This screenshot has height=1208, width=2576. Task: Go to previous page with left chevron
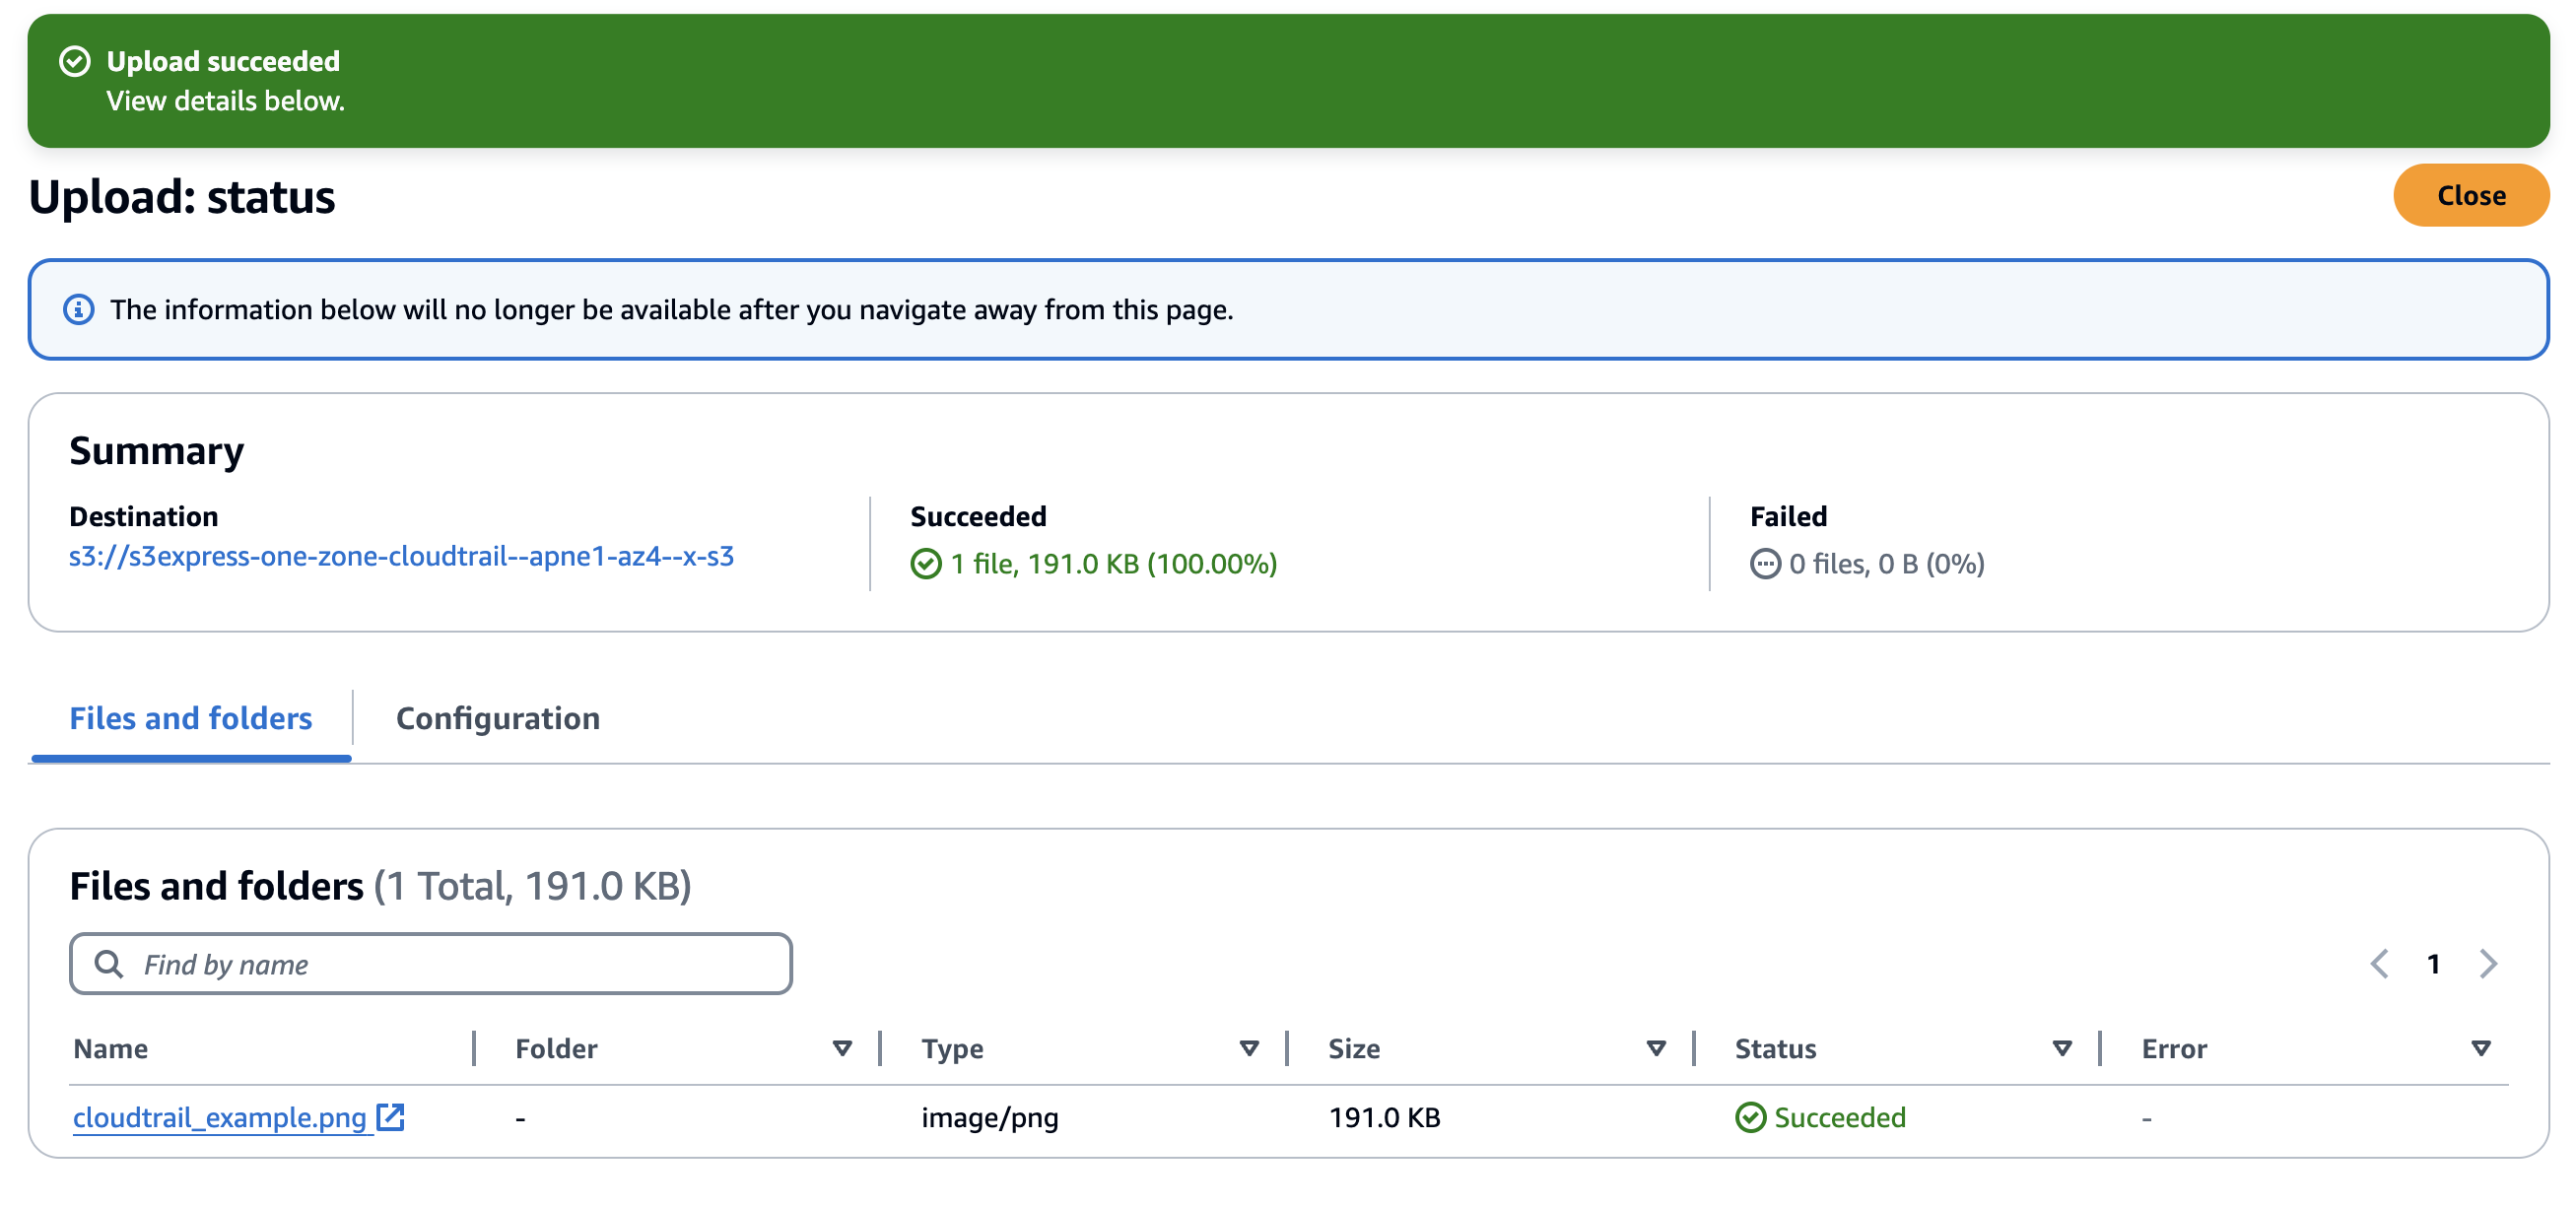pos(2379,963)
